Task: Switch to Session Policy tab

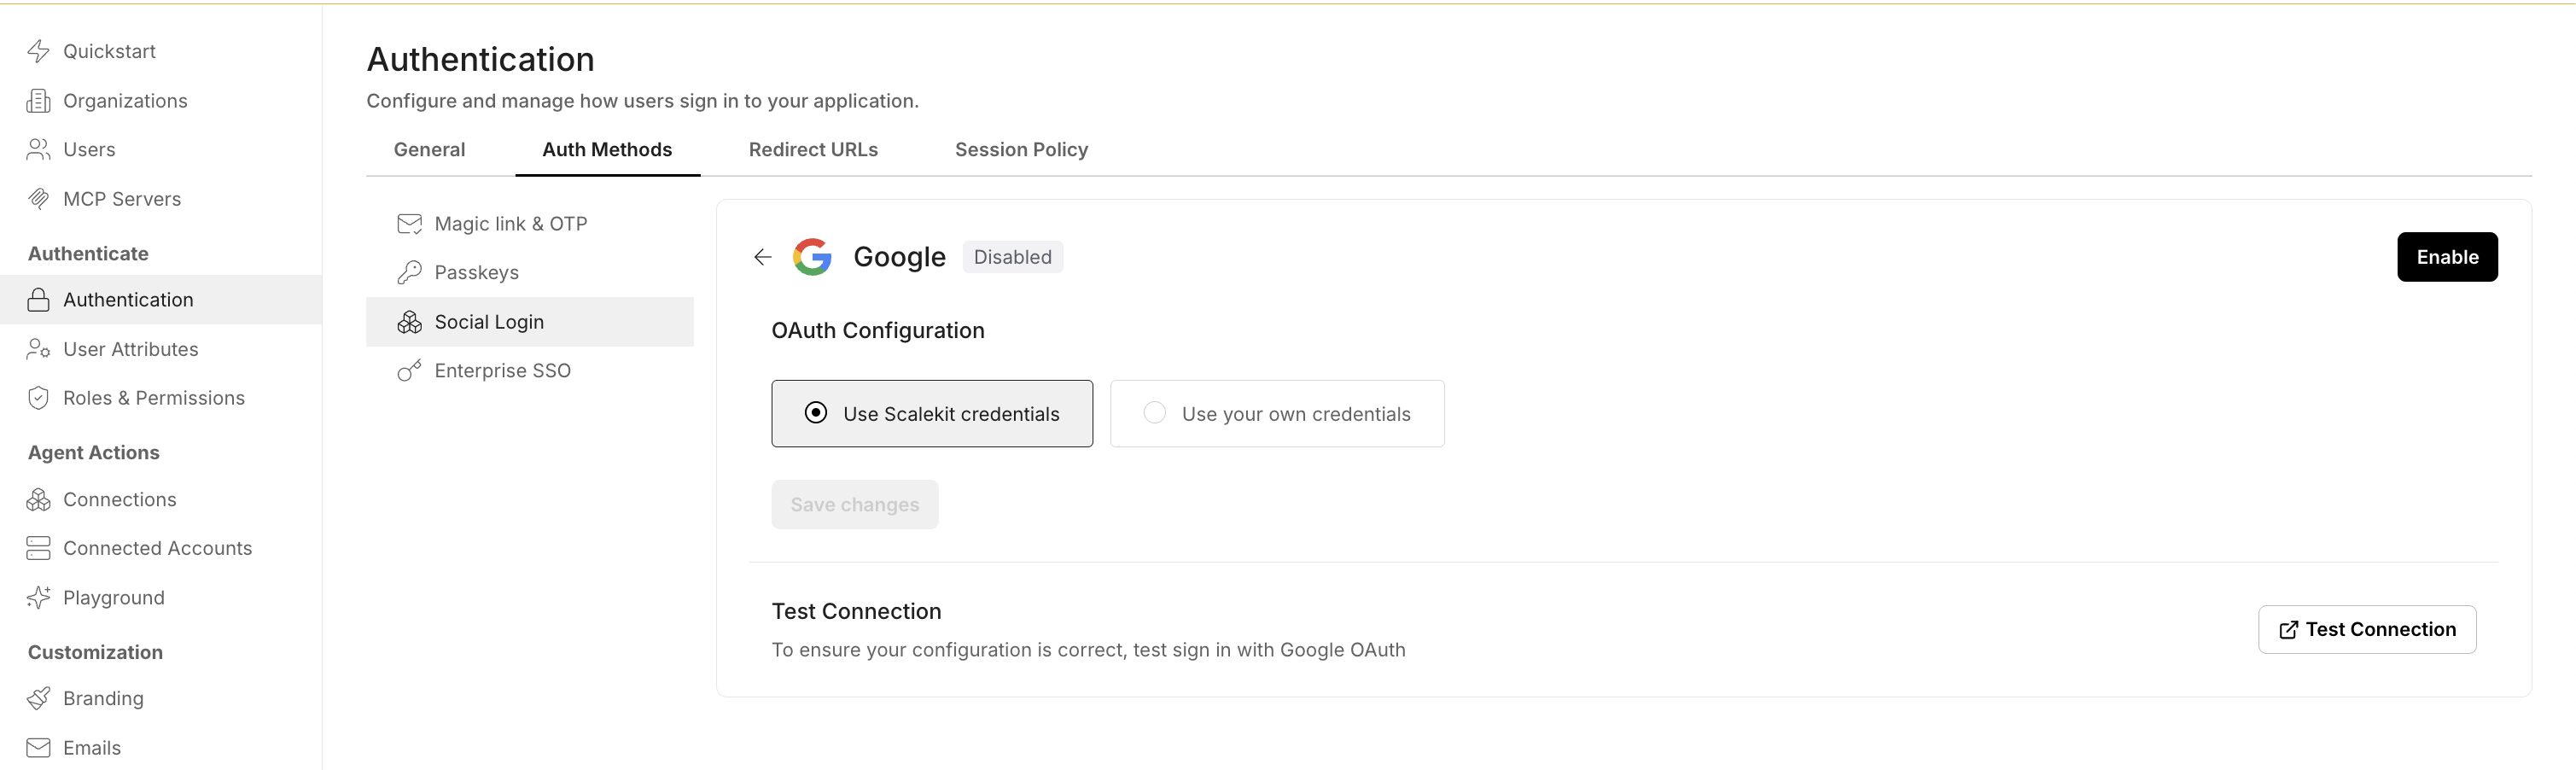Action: pyautogui.click(x=1021, y=149)
